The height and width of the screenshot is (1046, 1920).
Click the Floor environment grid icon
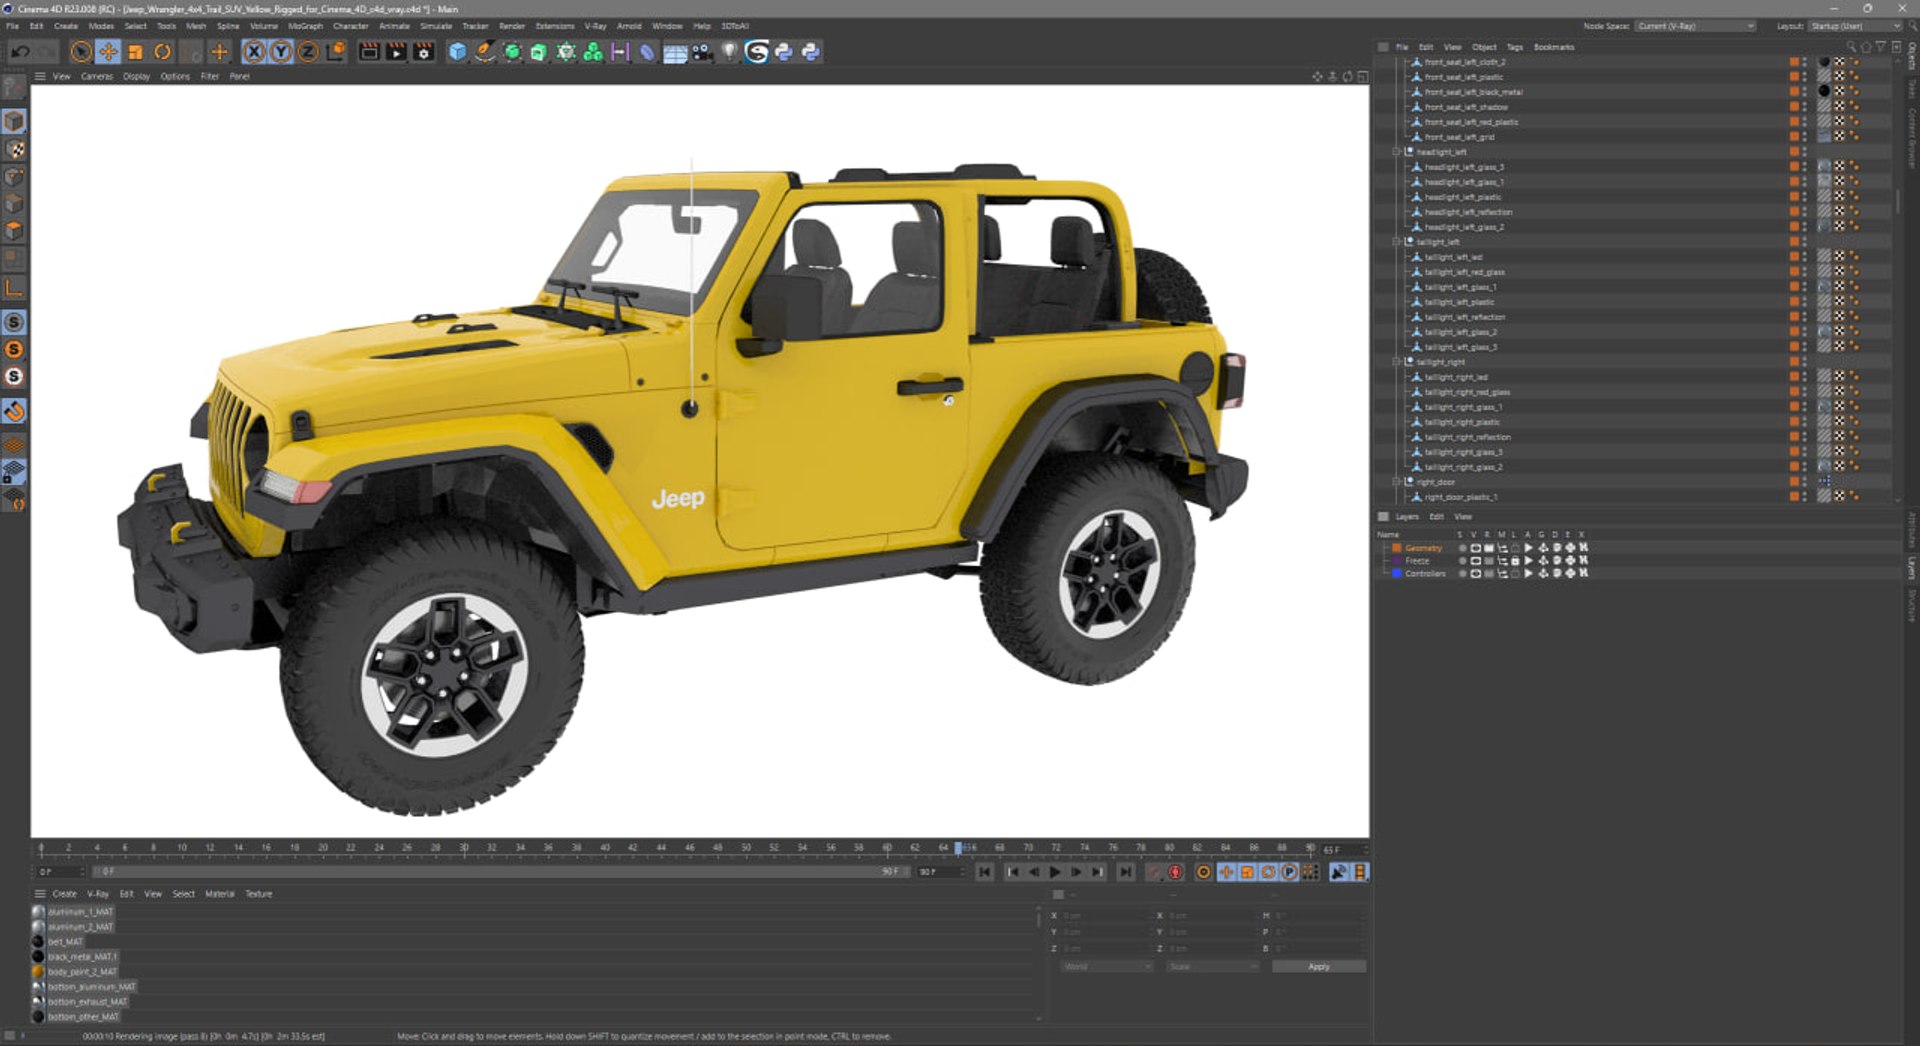pos(675,52)
